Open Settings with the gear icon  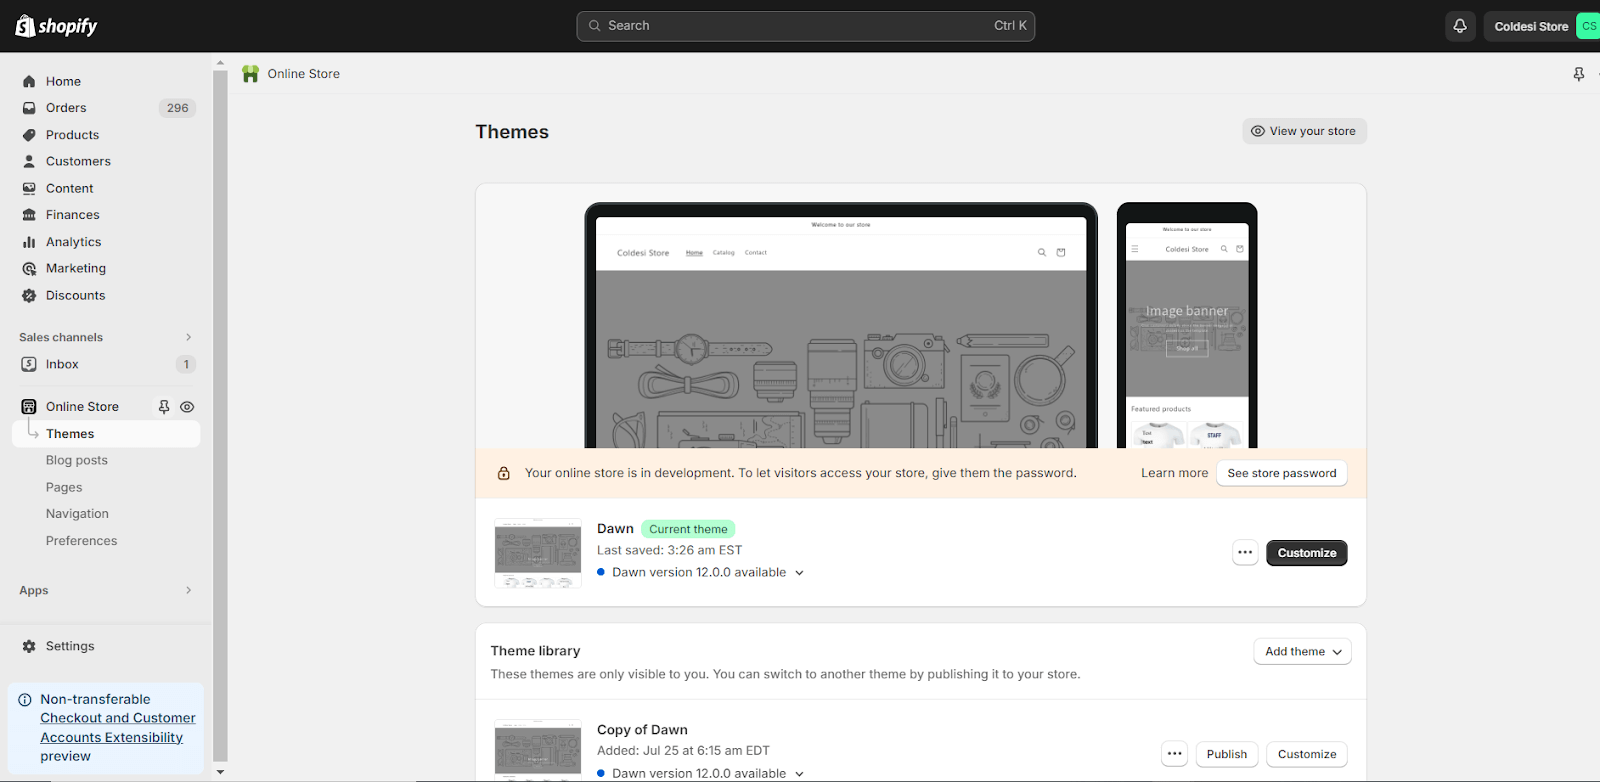click(x=29, y=646)
